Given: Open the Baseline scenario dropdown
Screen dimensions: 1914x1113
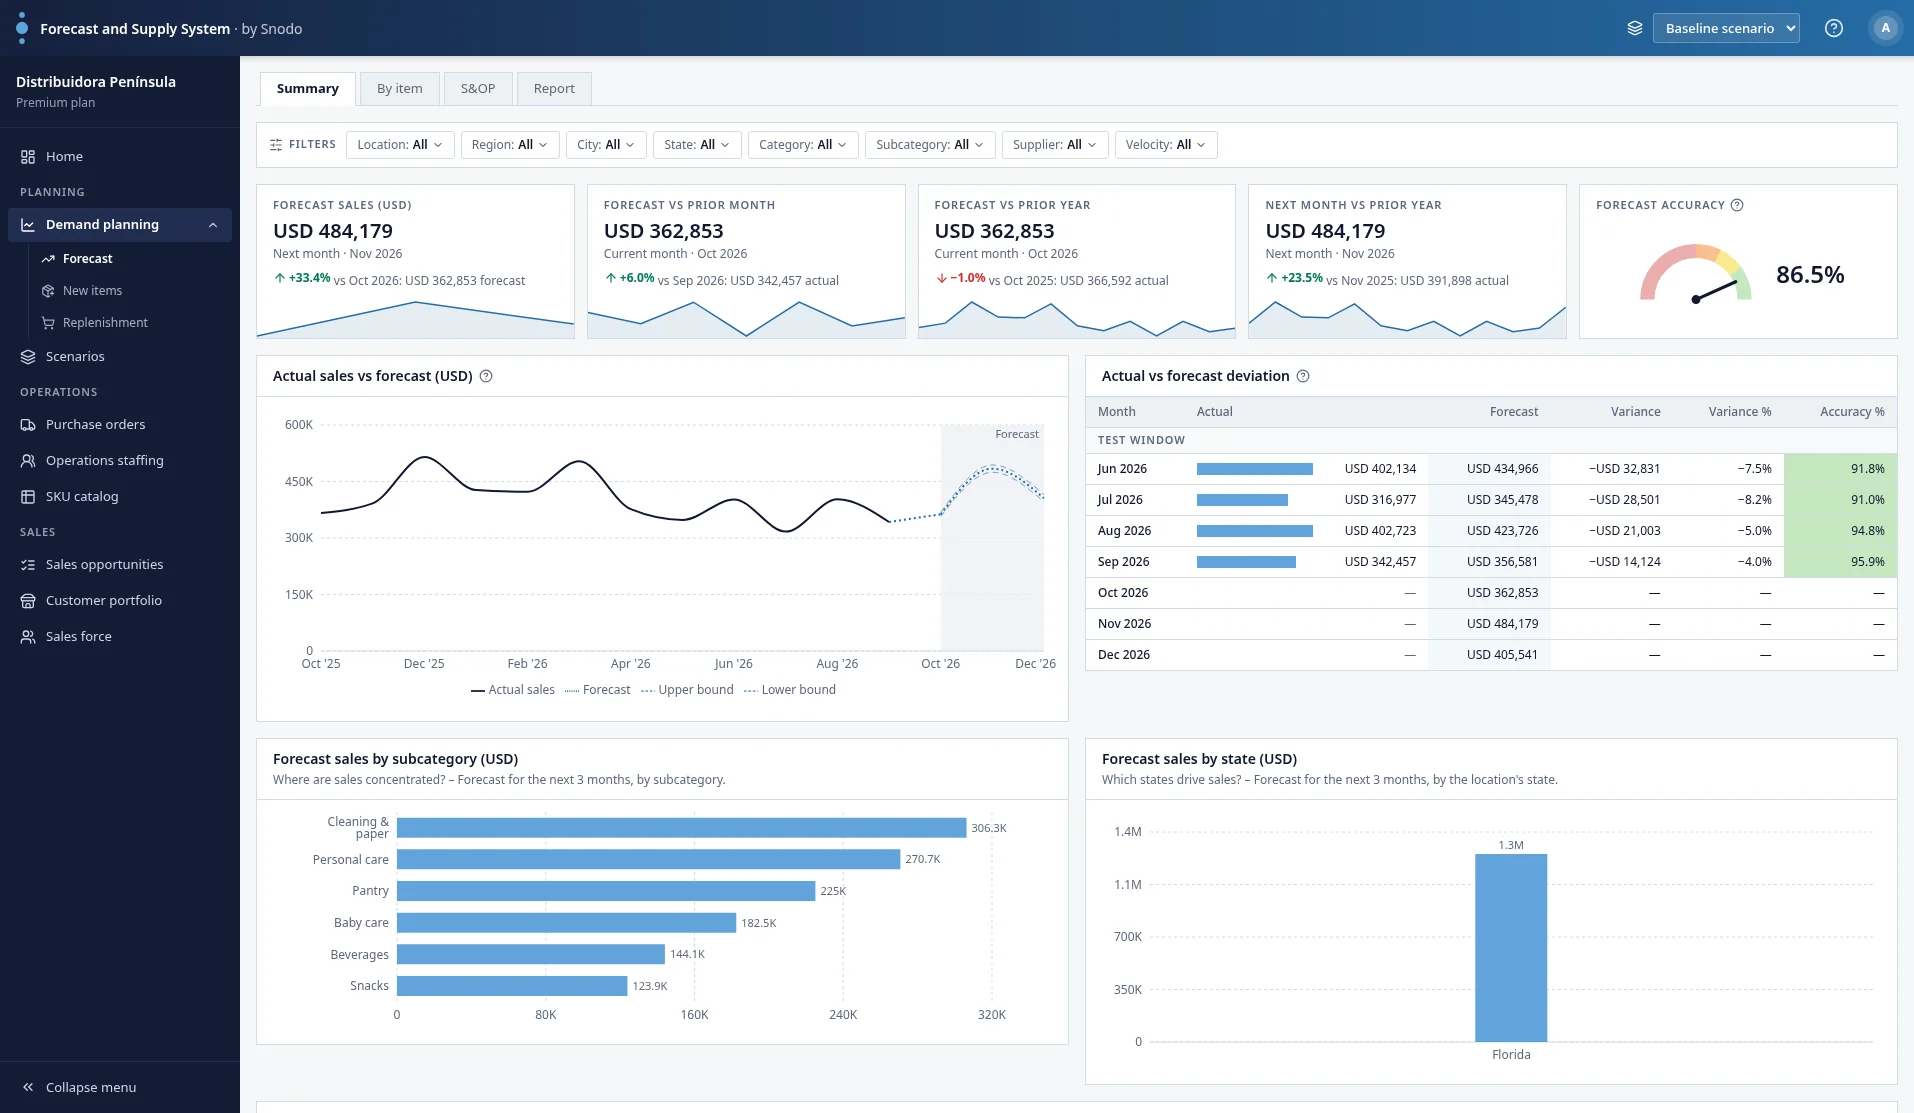Looking at the screenshot, I should point(1726,28).
